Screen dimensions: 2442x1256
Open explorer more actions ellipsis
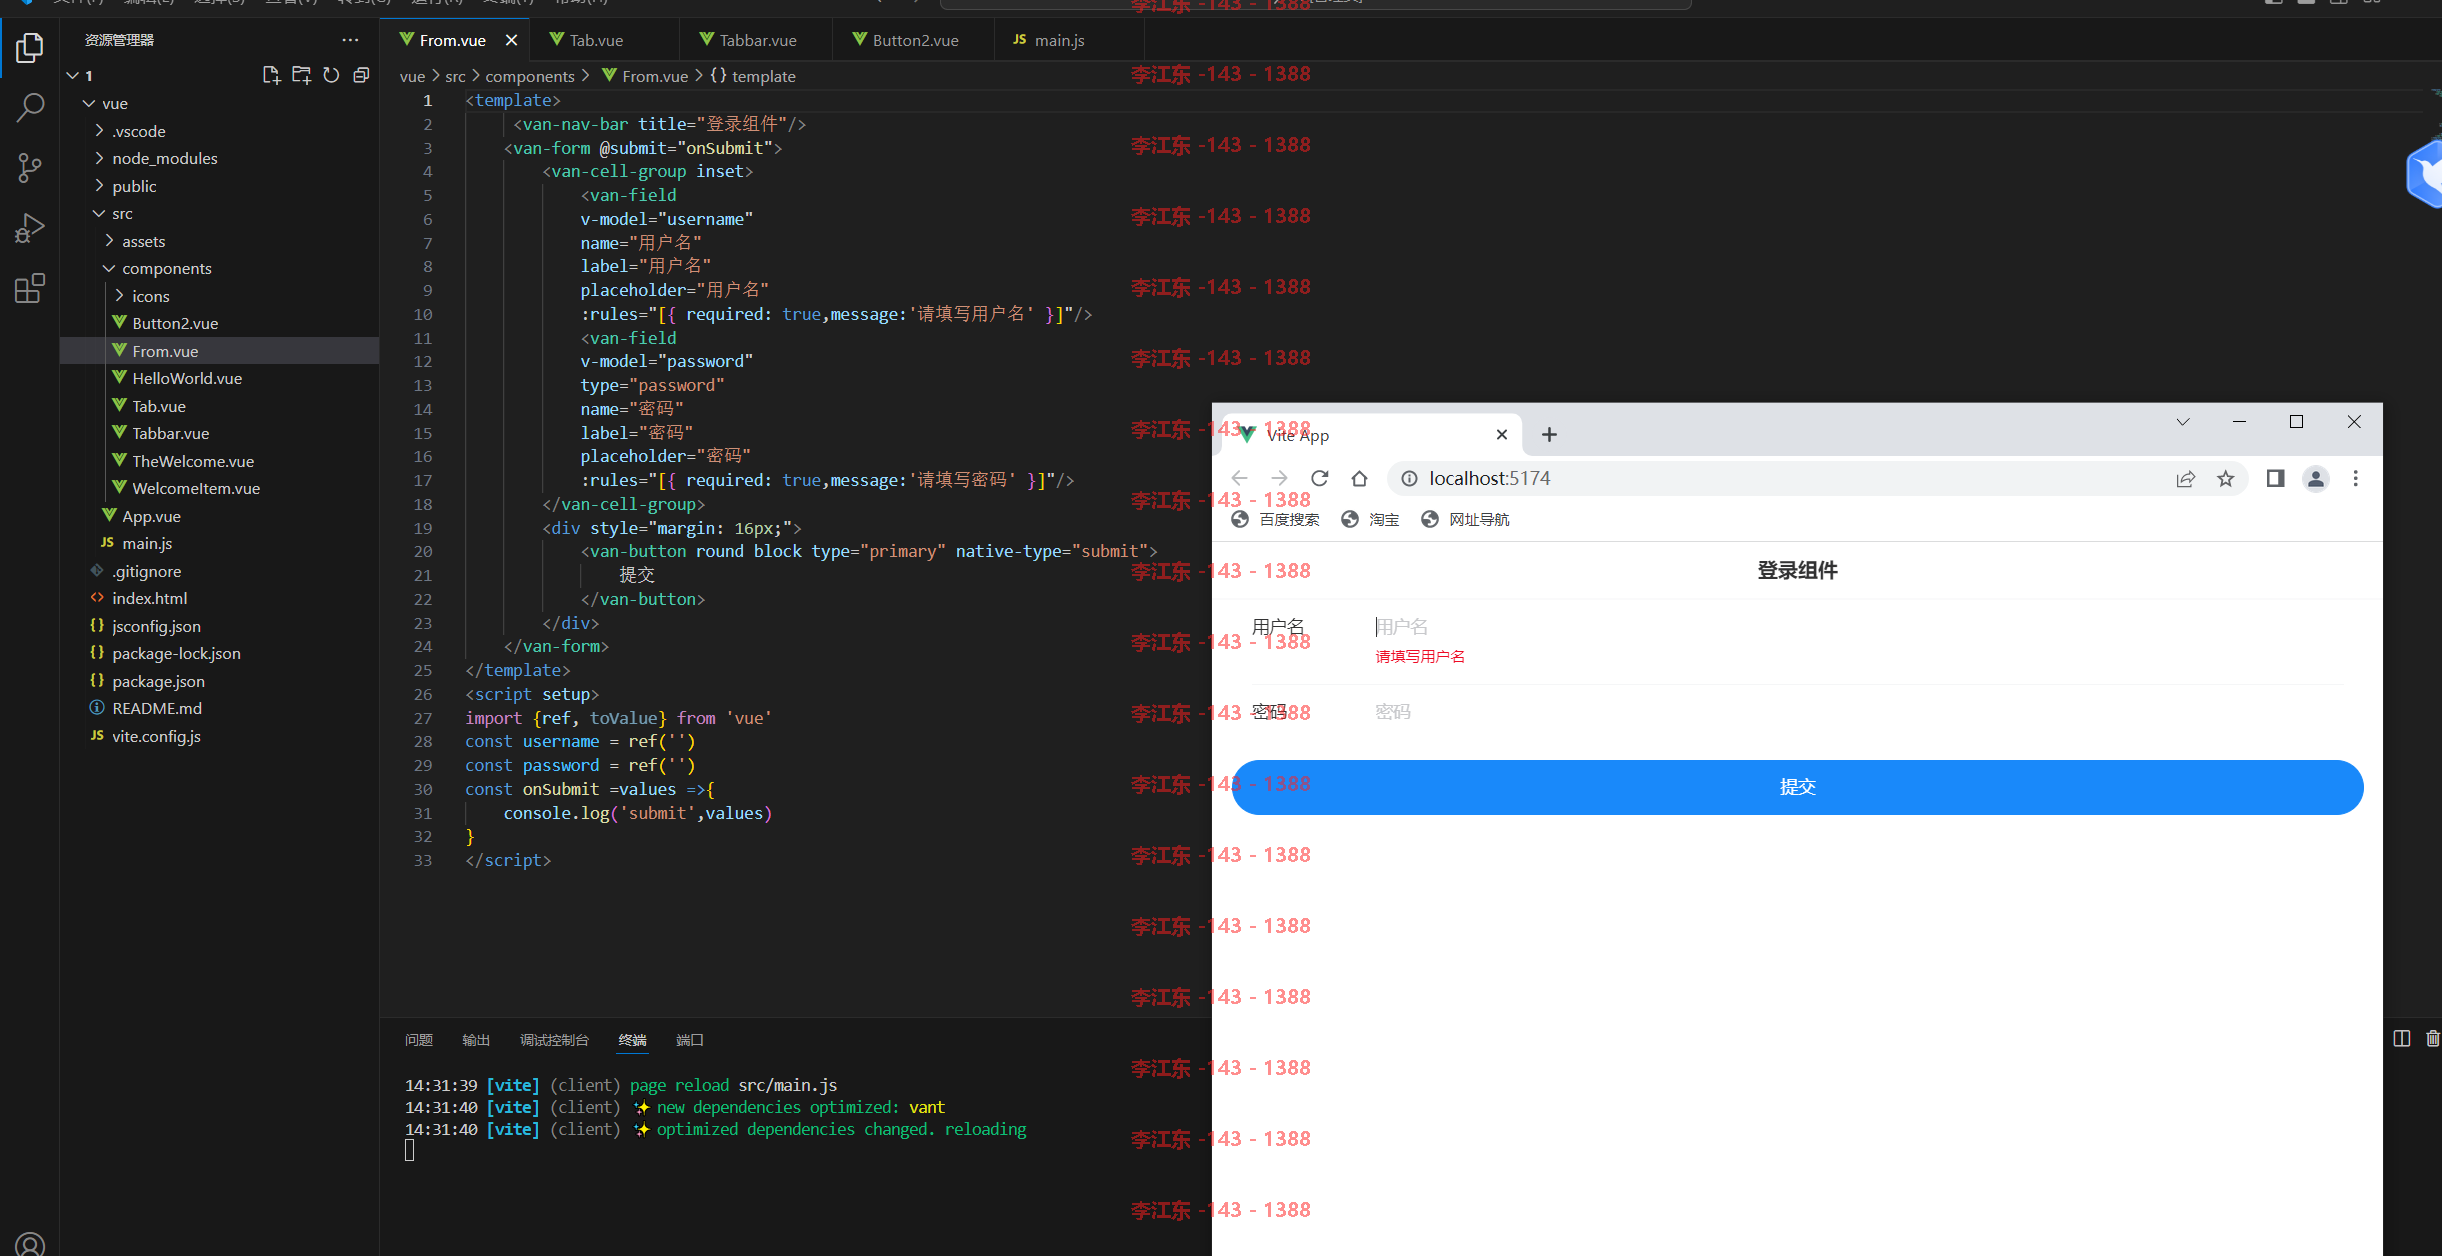click(x=350, y=40)
